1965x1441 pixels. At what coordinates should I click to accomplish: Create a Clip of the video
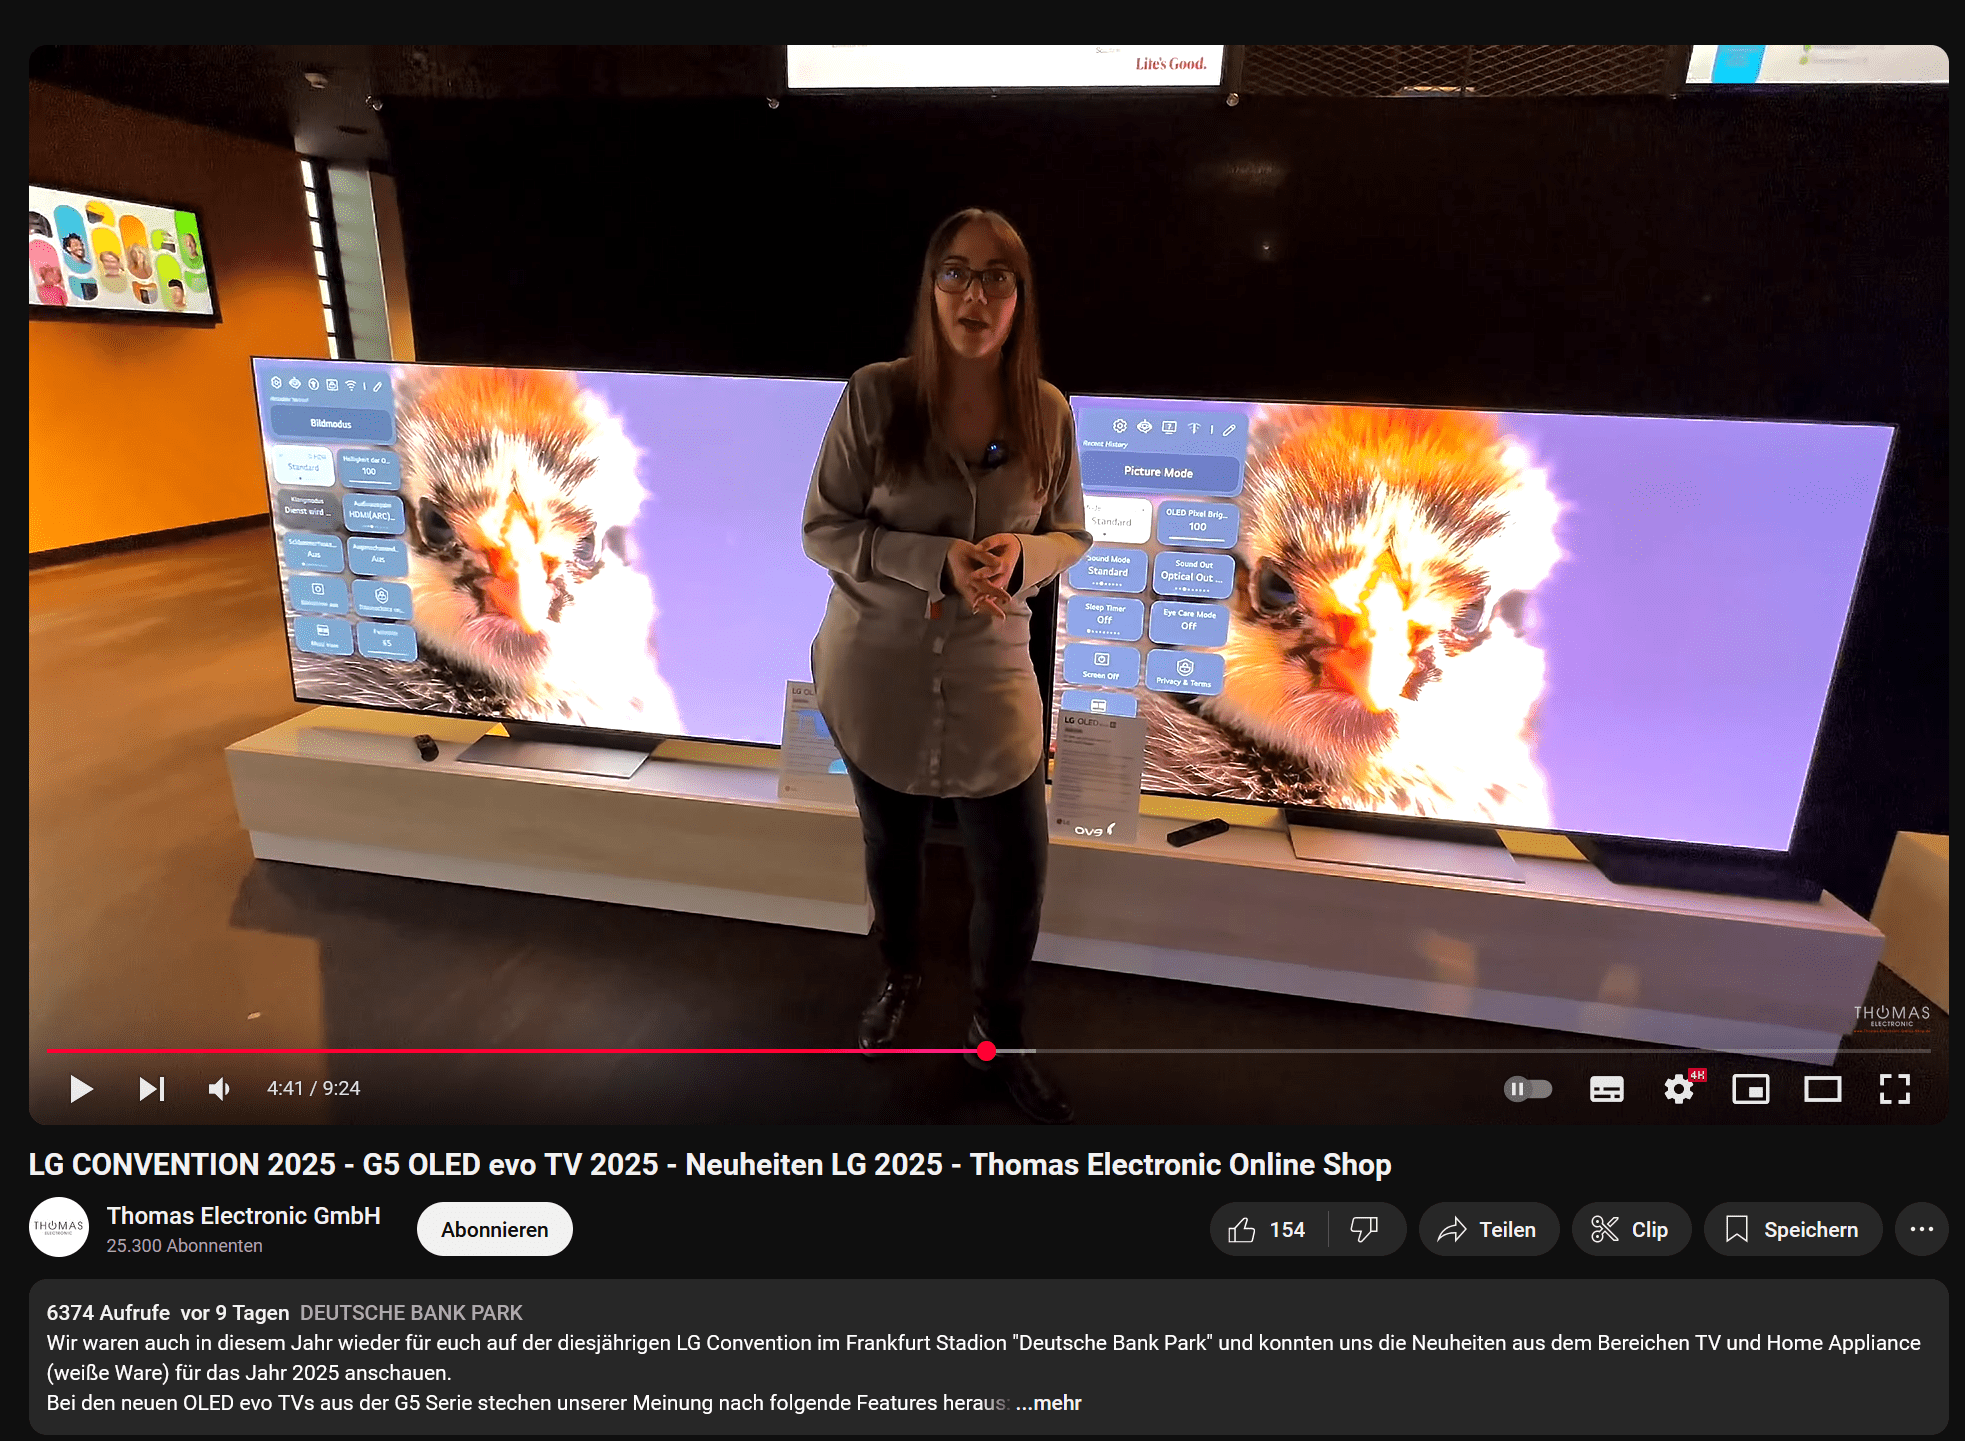click(x=1631, y=1229)
